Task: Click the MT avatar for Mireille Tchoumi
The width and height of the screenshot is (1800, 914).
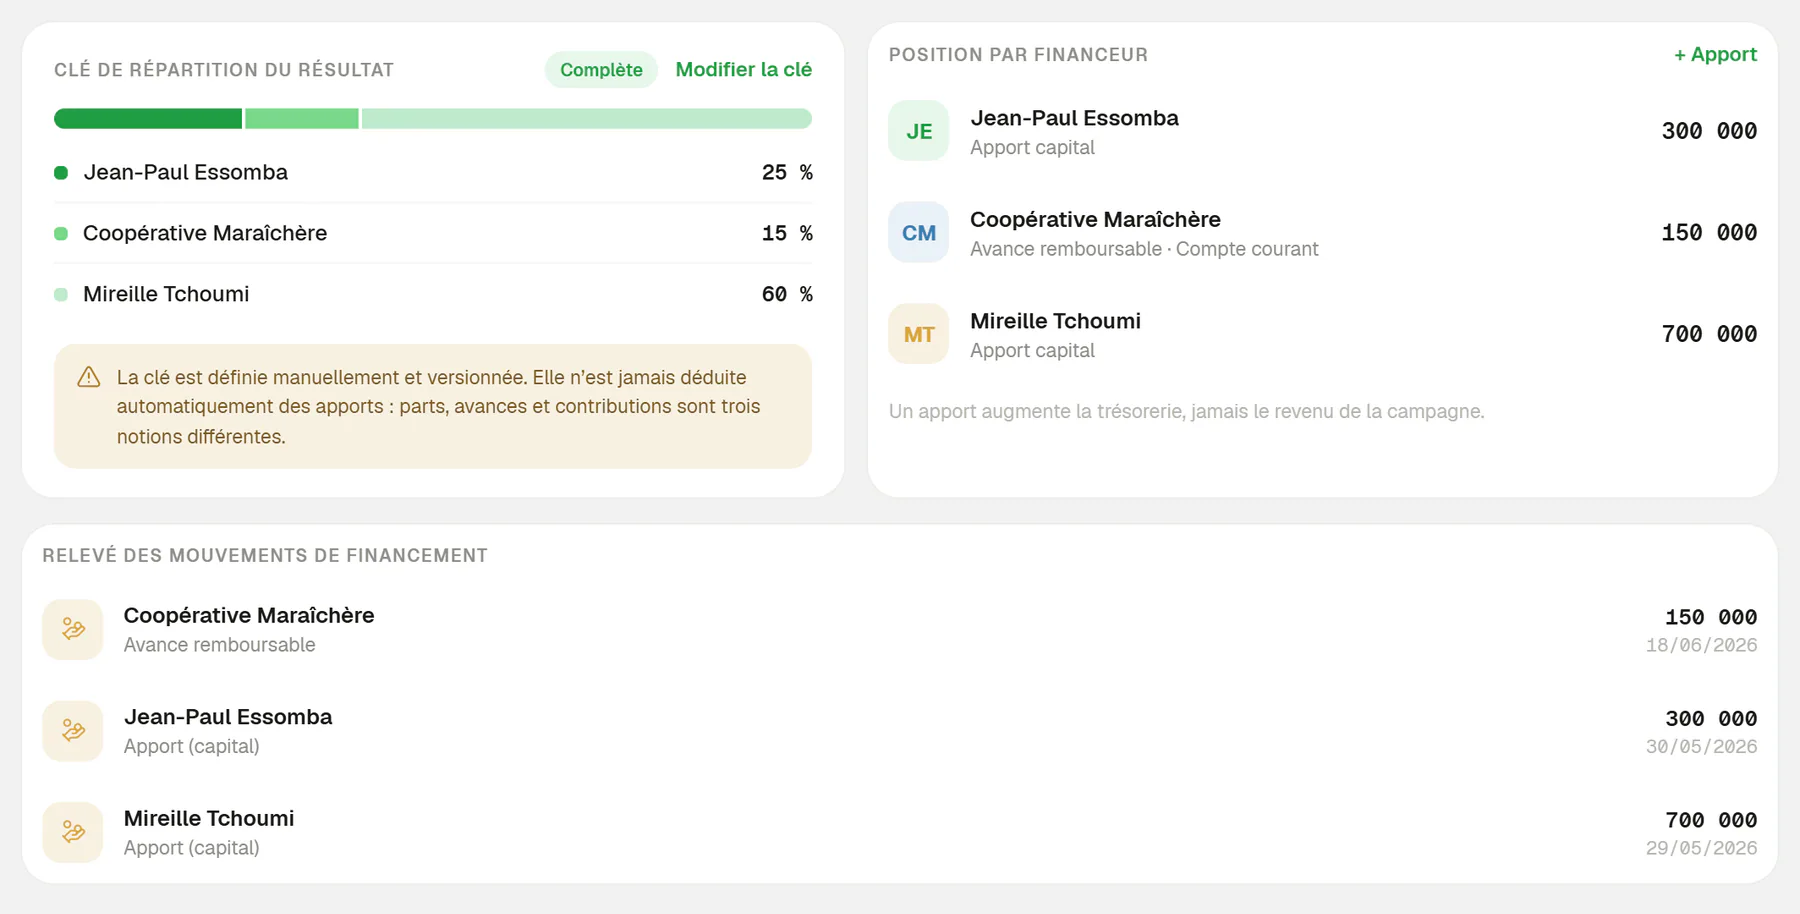Action: tap(918, 334)
